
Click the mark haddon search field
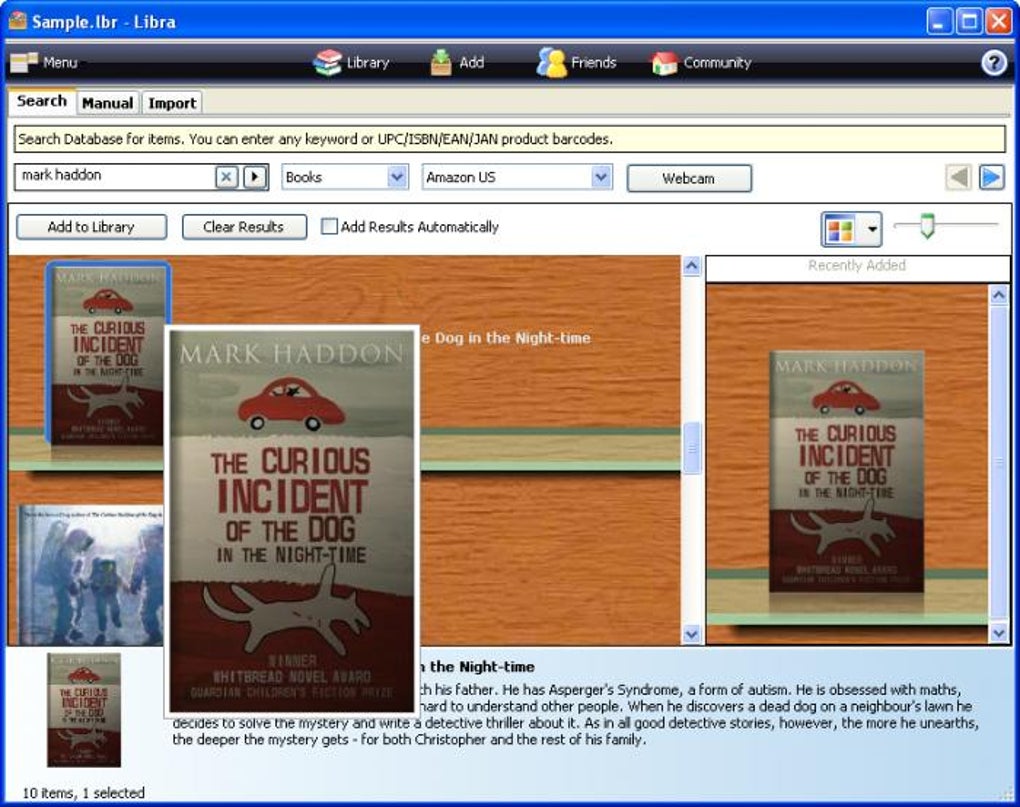click(115, 176)
